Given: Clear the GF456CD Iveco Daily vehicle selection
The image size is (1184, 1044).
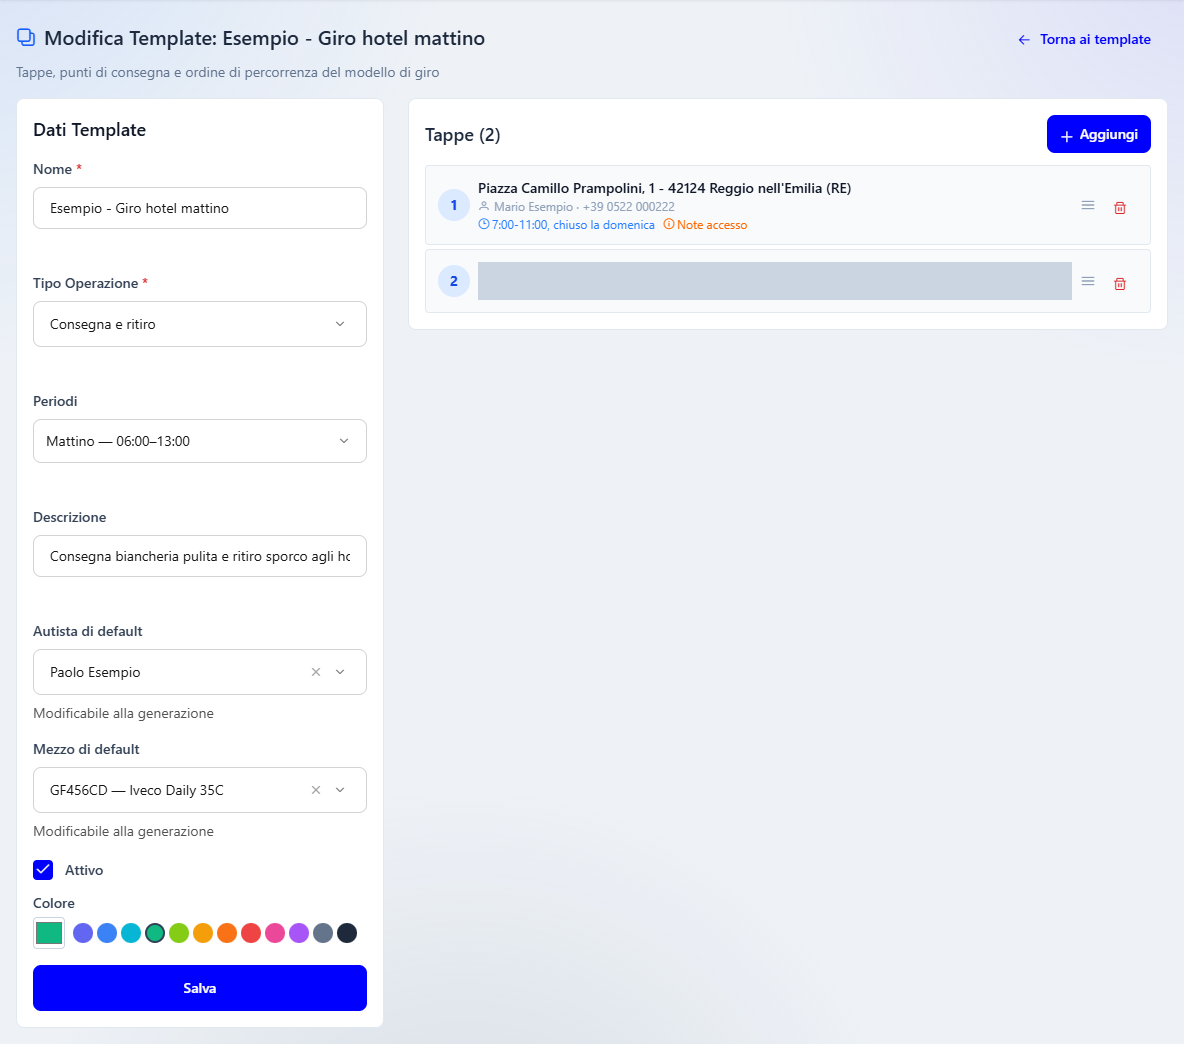Looking at the screenshot, I should coord(316,790).
